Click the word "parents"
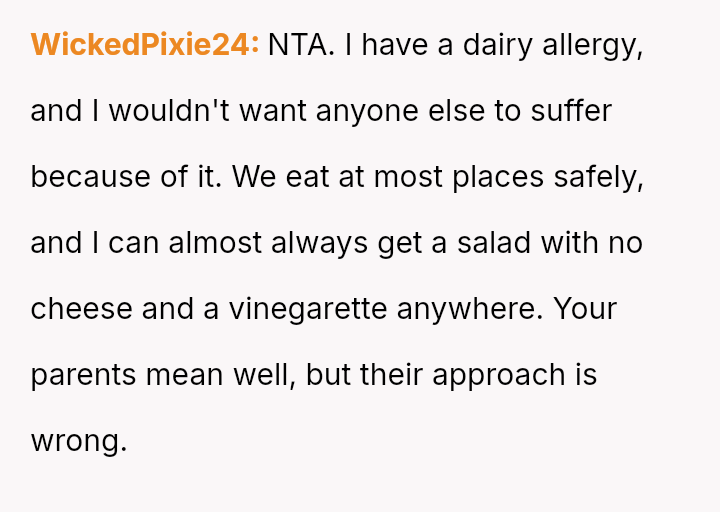720x512 pixels. coord(83,375)
